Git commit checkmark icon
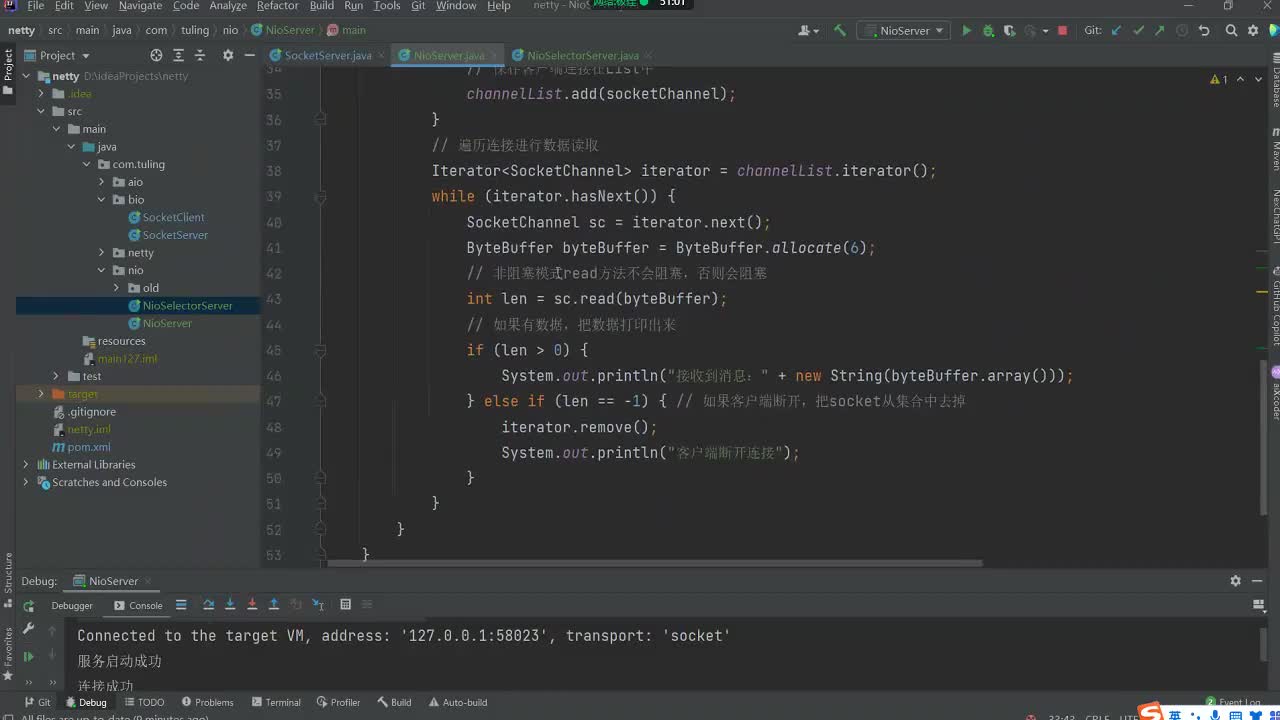This screenshot has height=720, width=1280. [1138, 31]
